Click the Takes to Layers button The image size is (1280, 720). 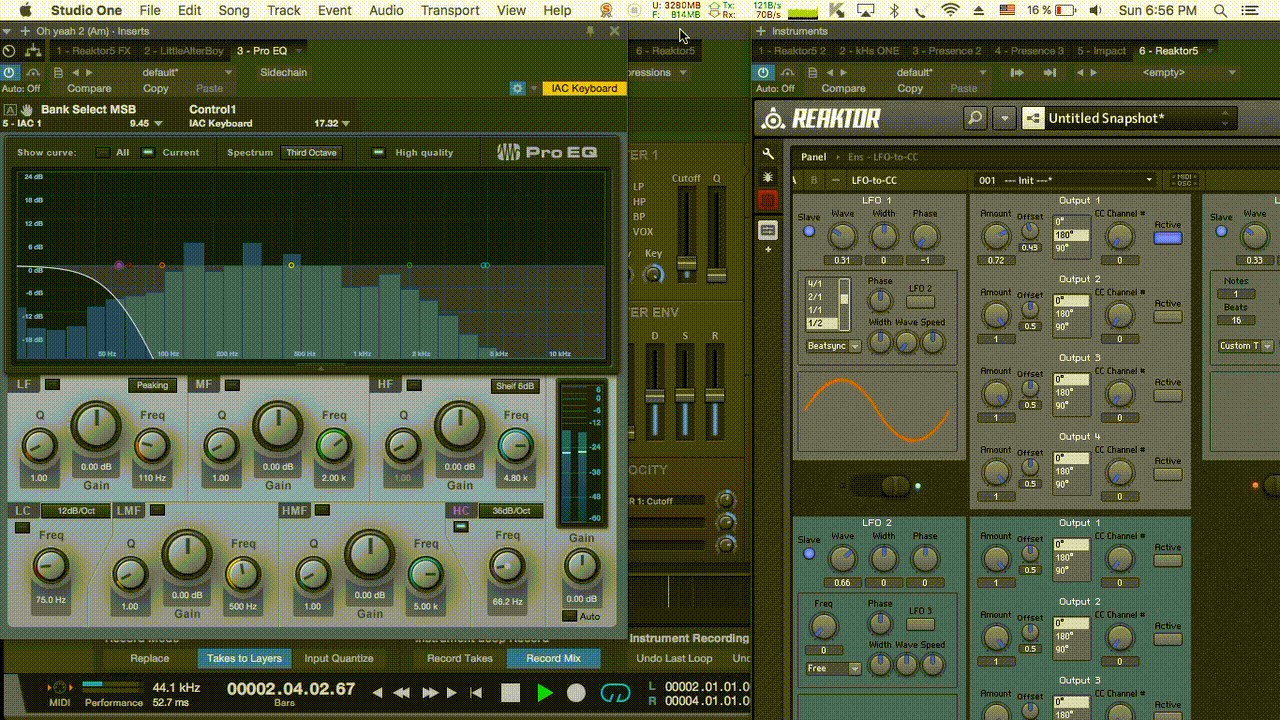coord(244,658)
